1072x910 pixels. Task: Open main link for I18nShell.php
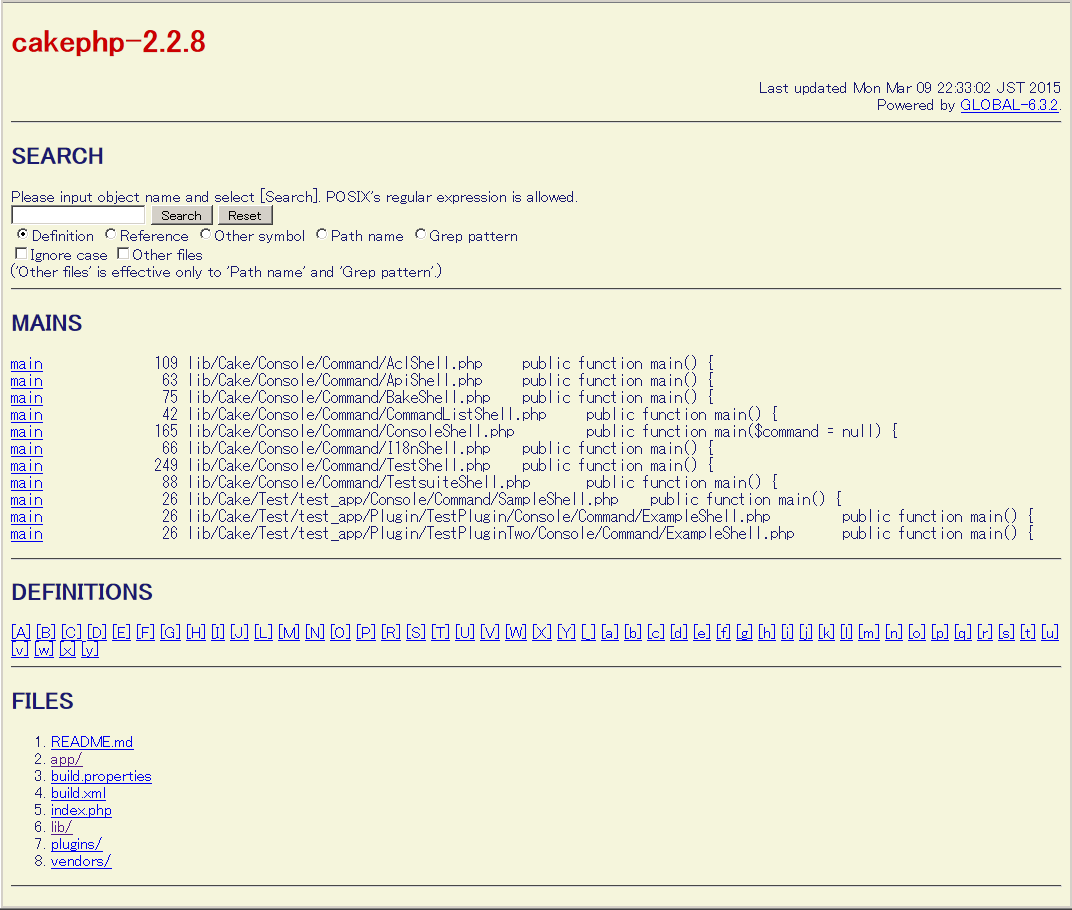[x=27, y=449]
